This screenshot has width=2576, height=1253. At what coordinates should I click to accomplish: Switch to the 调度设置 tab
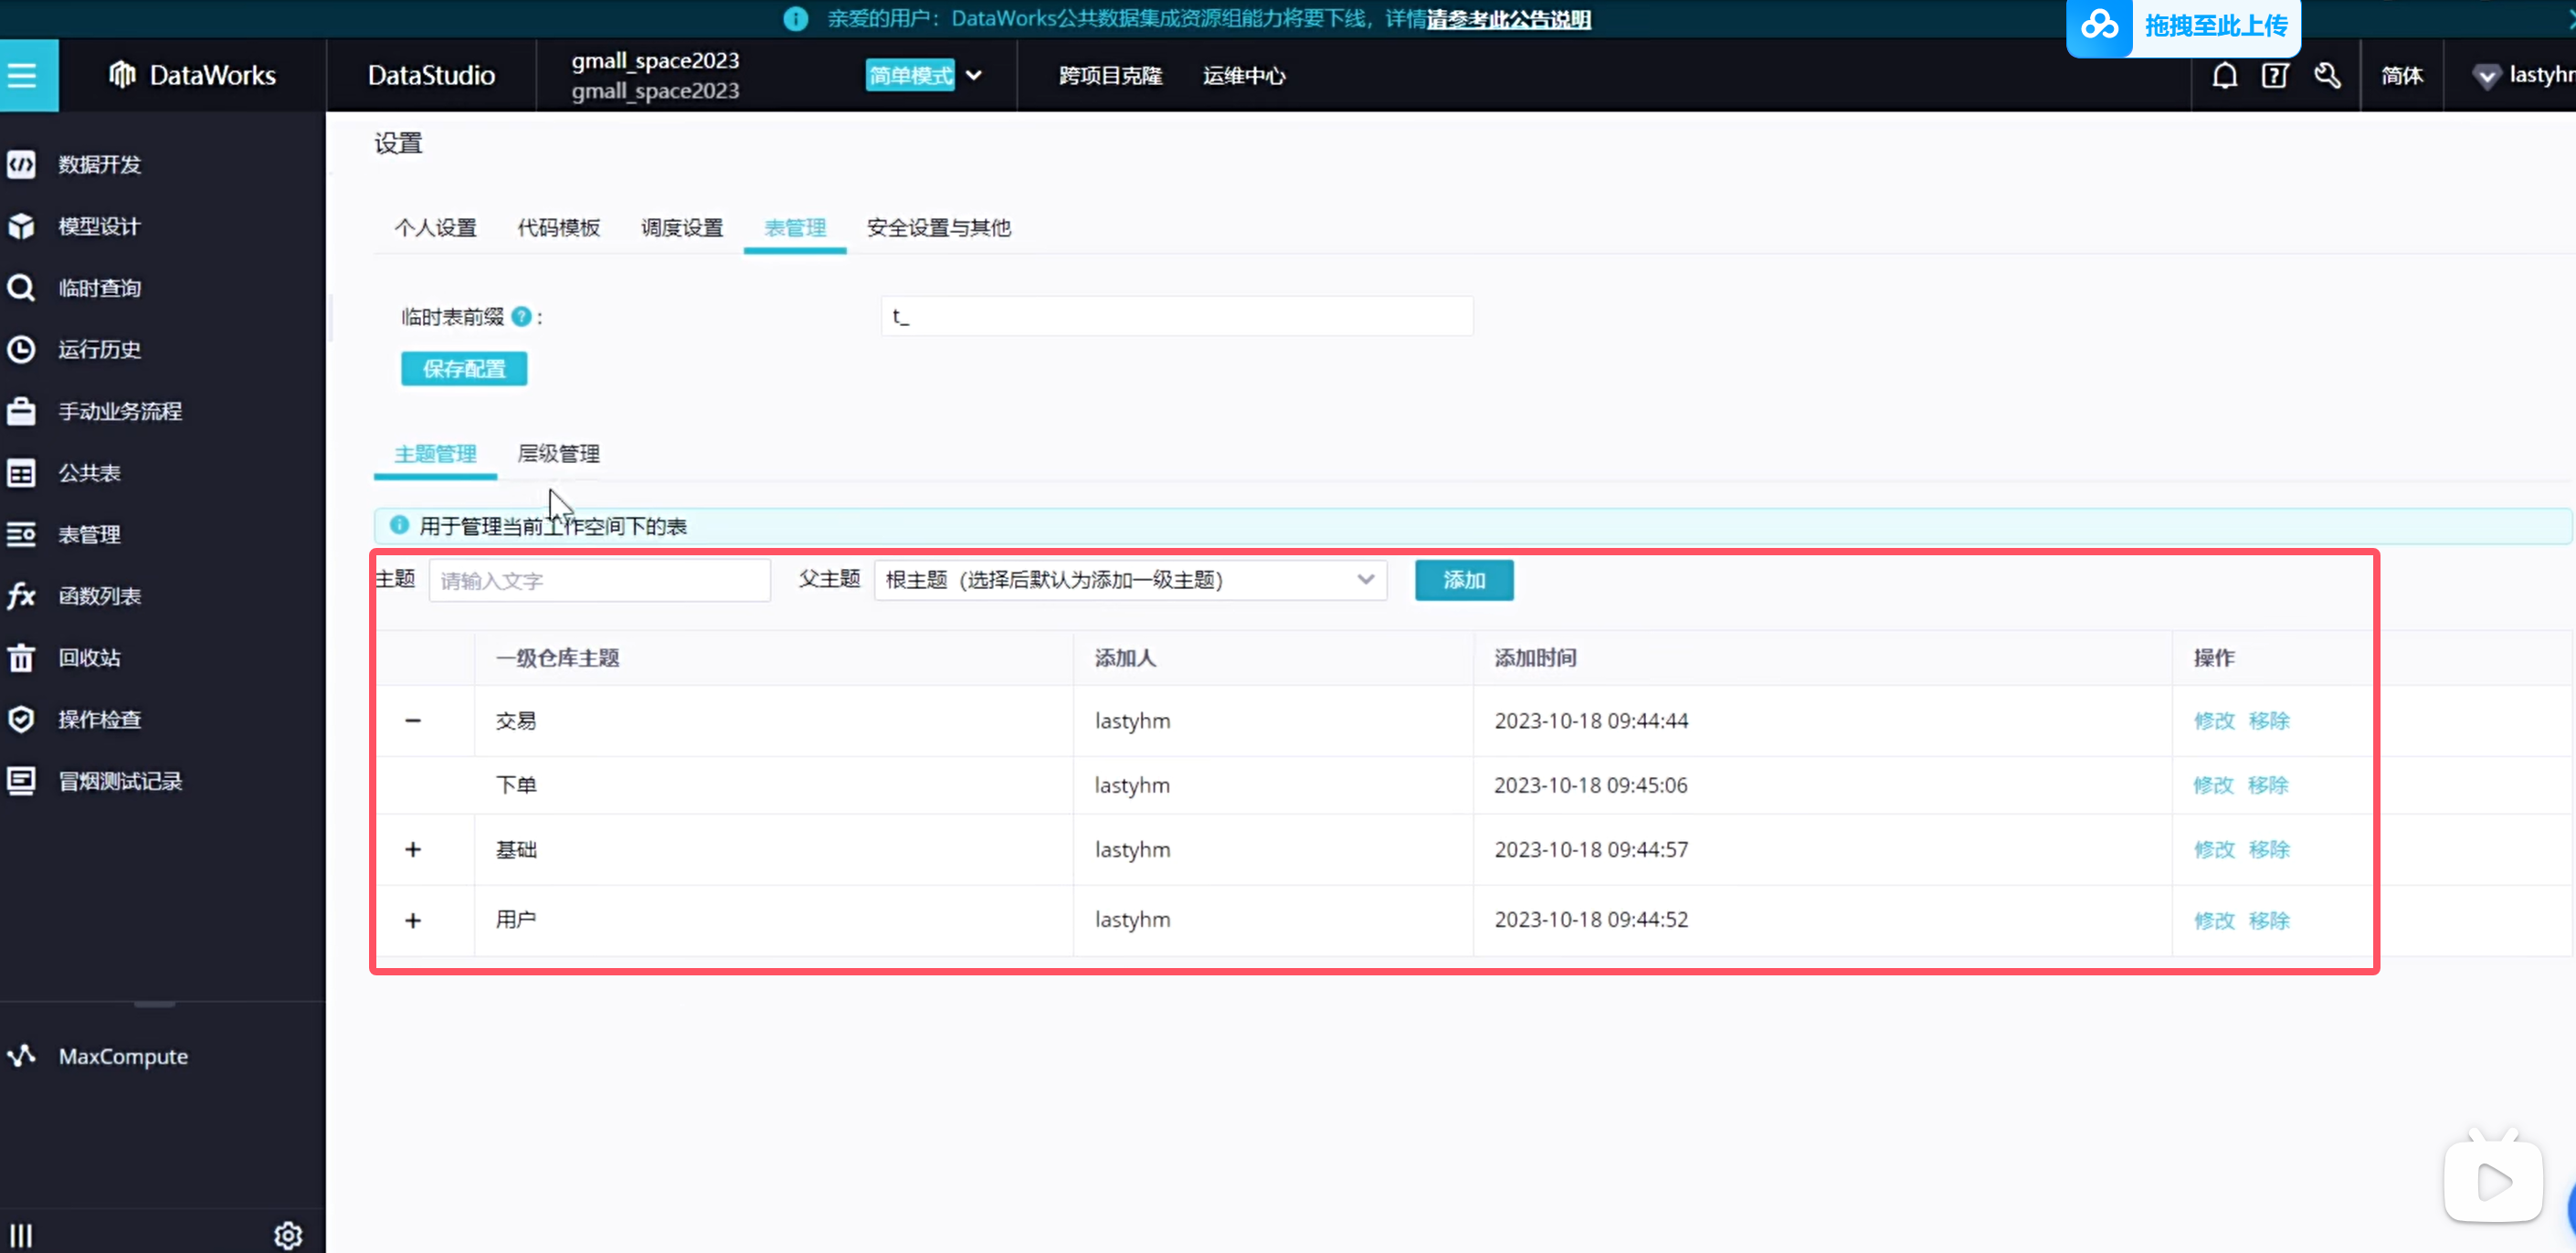(x=682, y=228)
